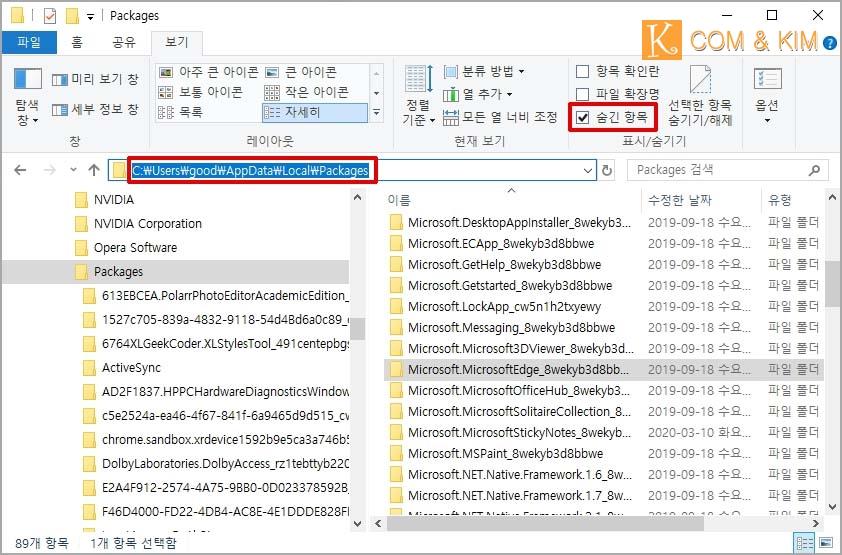
Task: Refresh the Packages folder view
Action: point(607,171)
